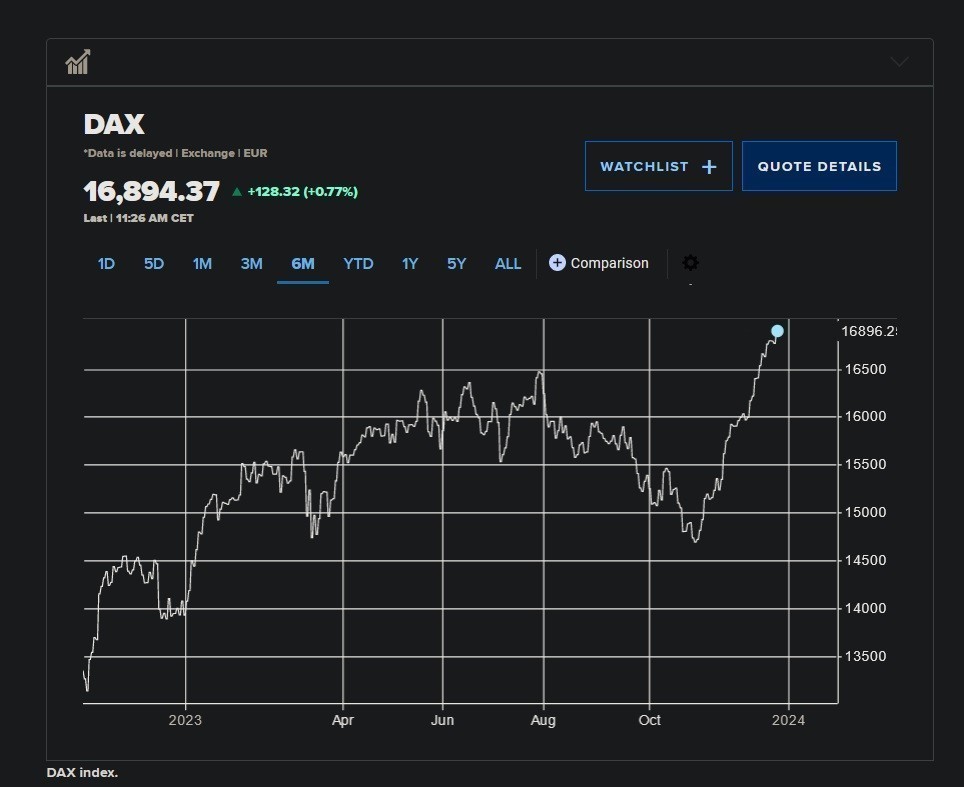964x787 pixels.
Task: Click the green up-arrow change indicator
Action: [237, 192]
